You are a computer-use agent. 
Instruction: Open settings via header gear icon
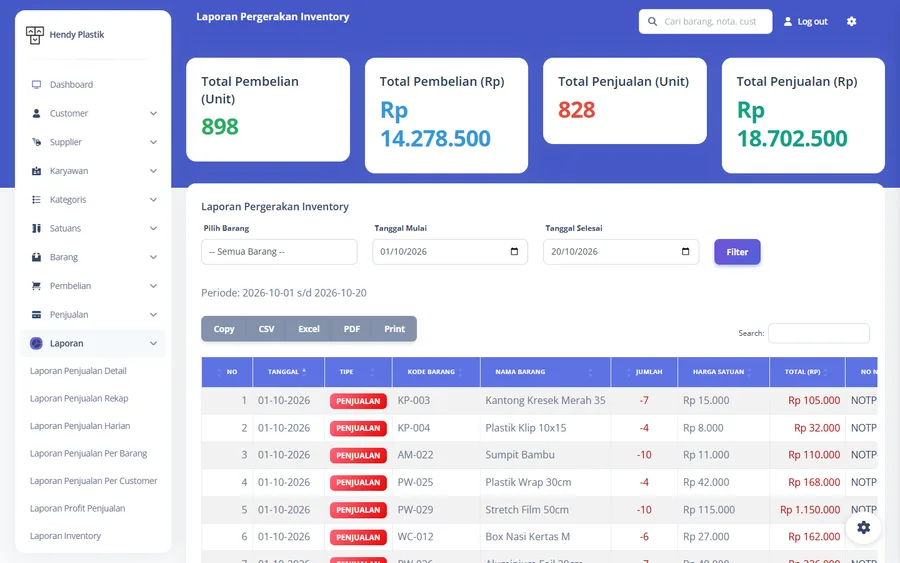tap(851, 21)
